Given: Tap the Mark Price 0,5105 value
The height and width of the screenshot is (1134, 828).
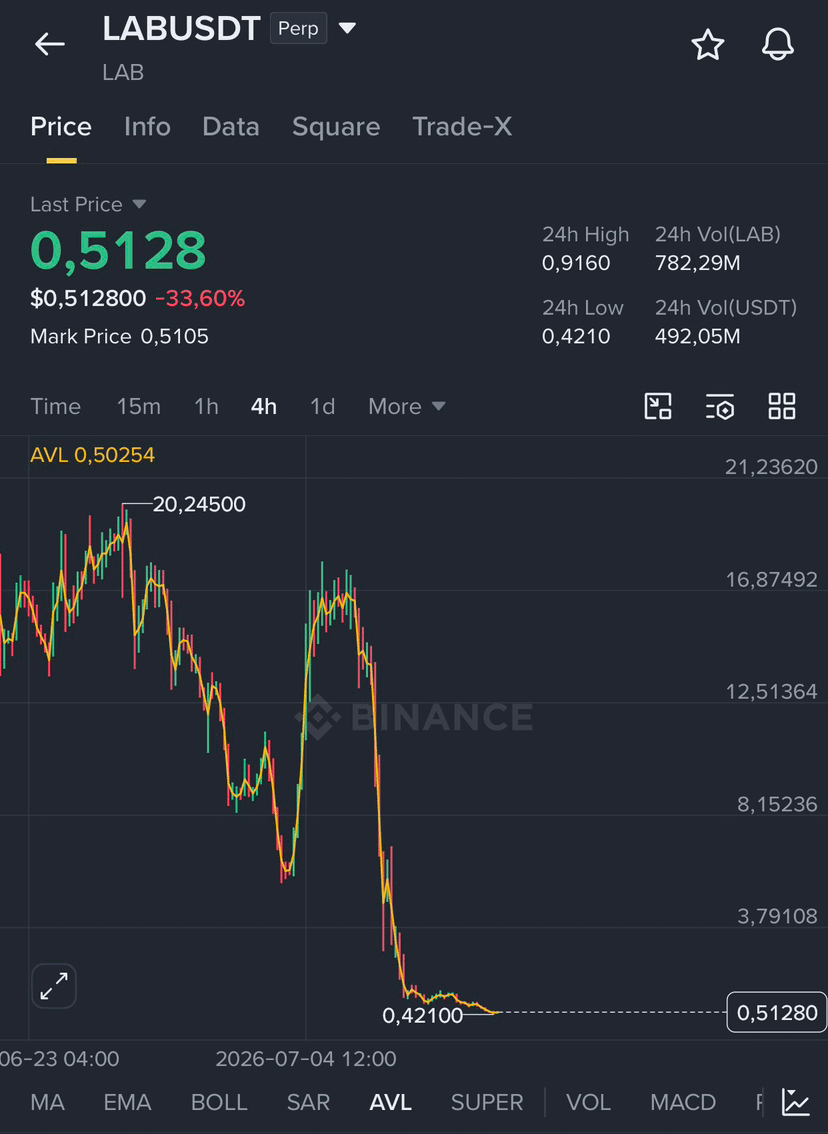Looking at the screenshot, I should 174,336.
